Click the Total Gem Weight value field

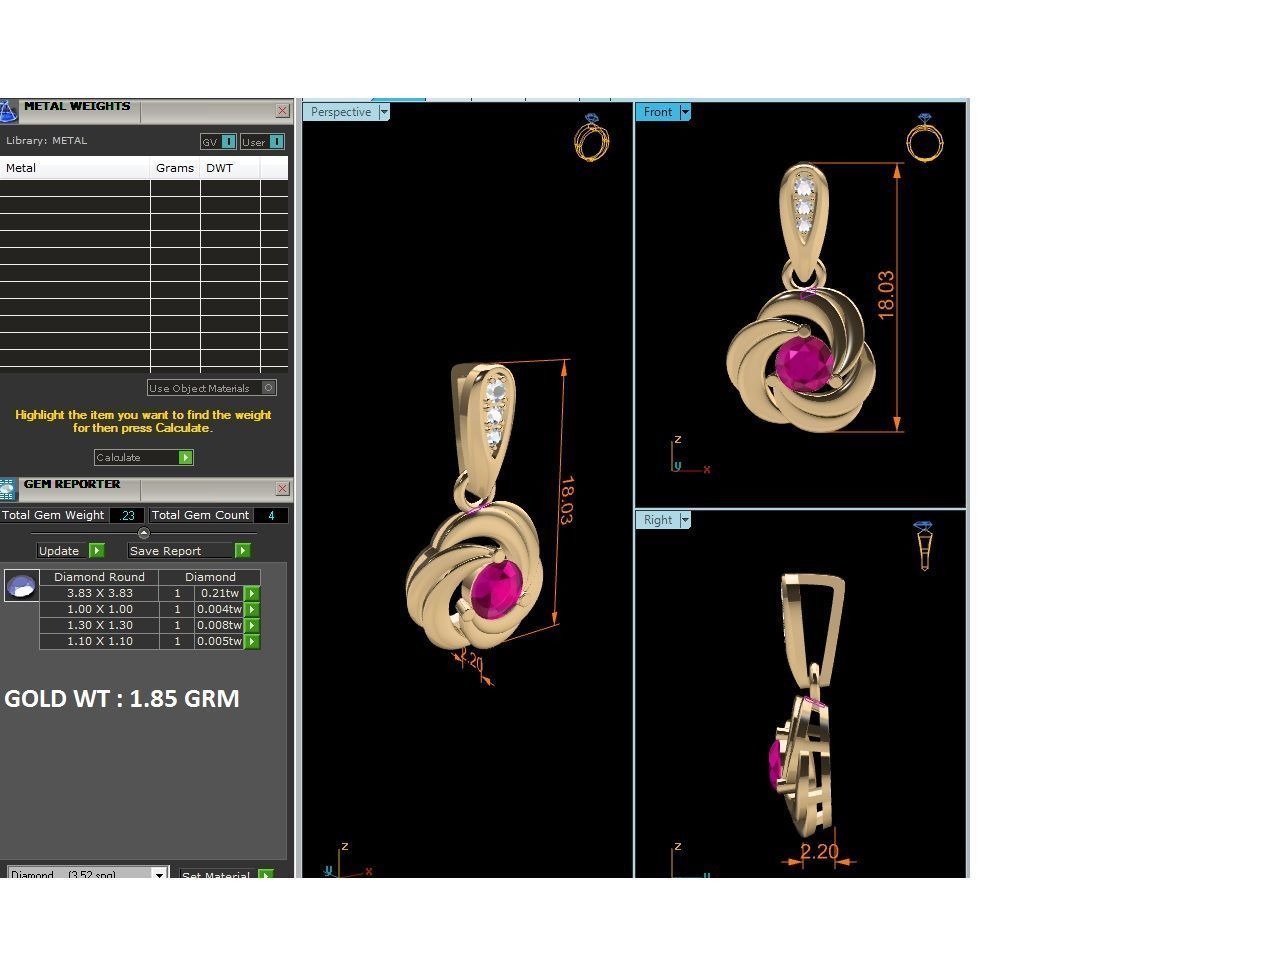tap(127, 516)
